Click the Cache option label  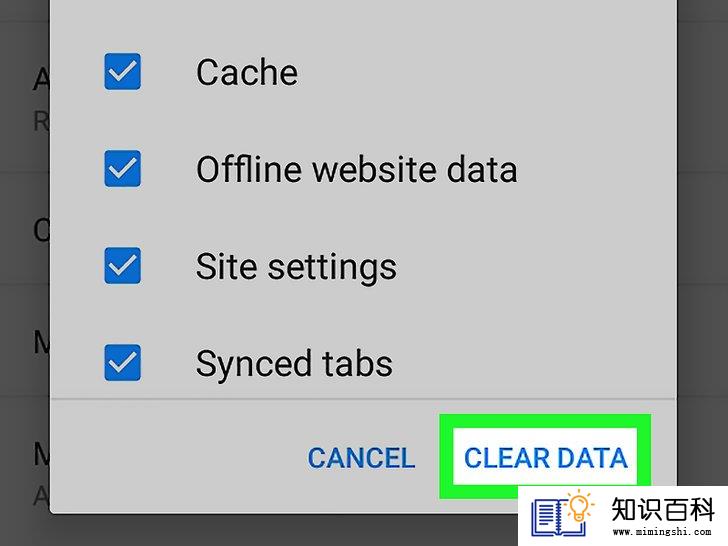tap(247, 72)
